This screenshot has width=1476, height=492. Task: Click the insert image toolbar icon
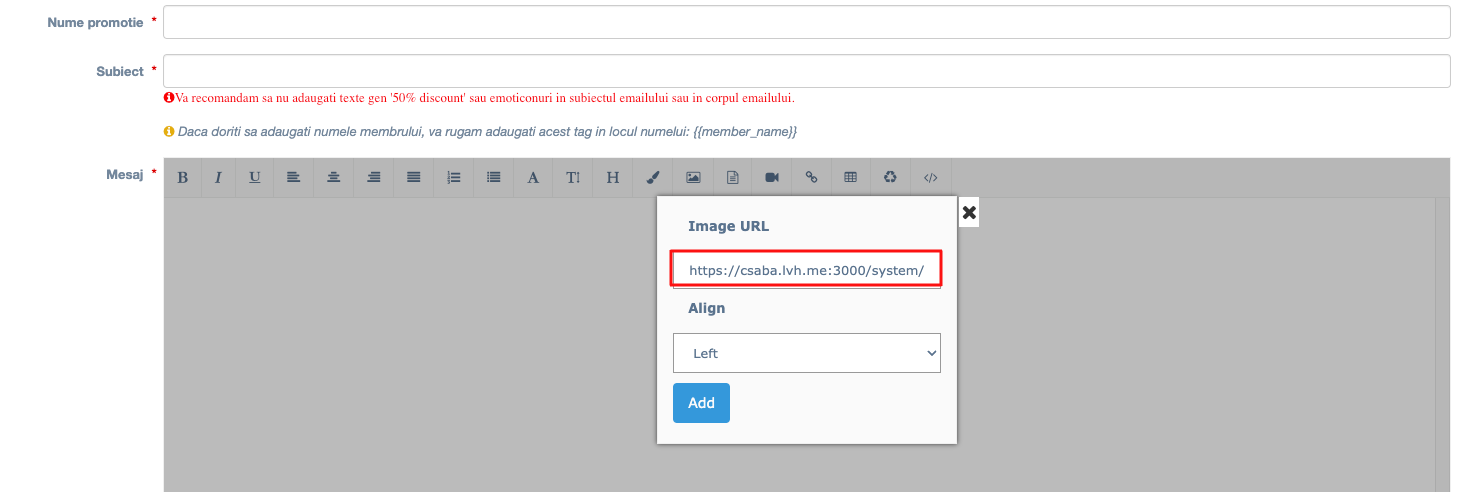pos(693,177)
